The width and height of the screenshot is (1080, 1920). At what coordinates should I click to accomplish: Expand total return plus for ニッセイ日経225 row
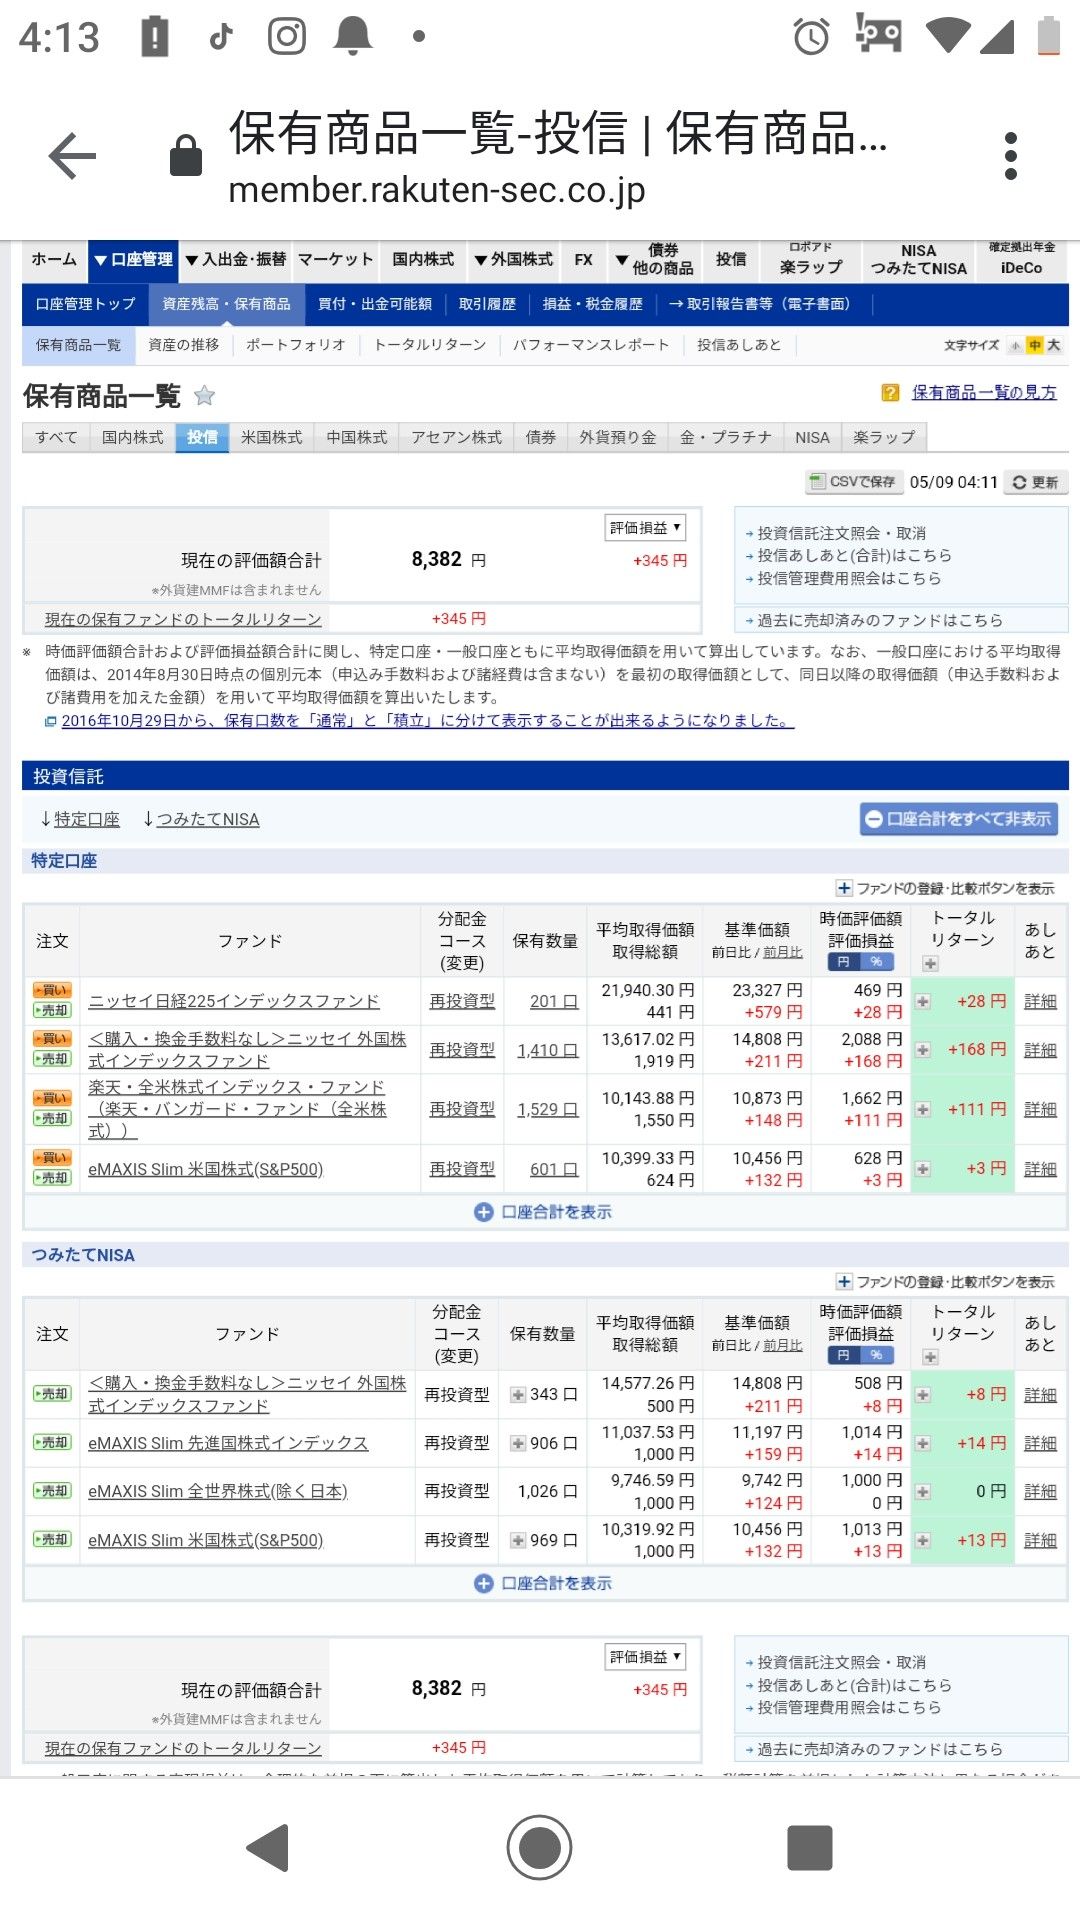click(923, 1002)
